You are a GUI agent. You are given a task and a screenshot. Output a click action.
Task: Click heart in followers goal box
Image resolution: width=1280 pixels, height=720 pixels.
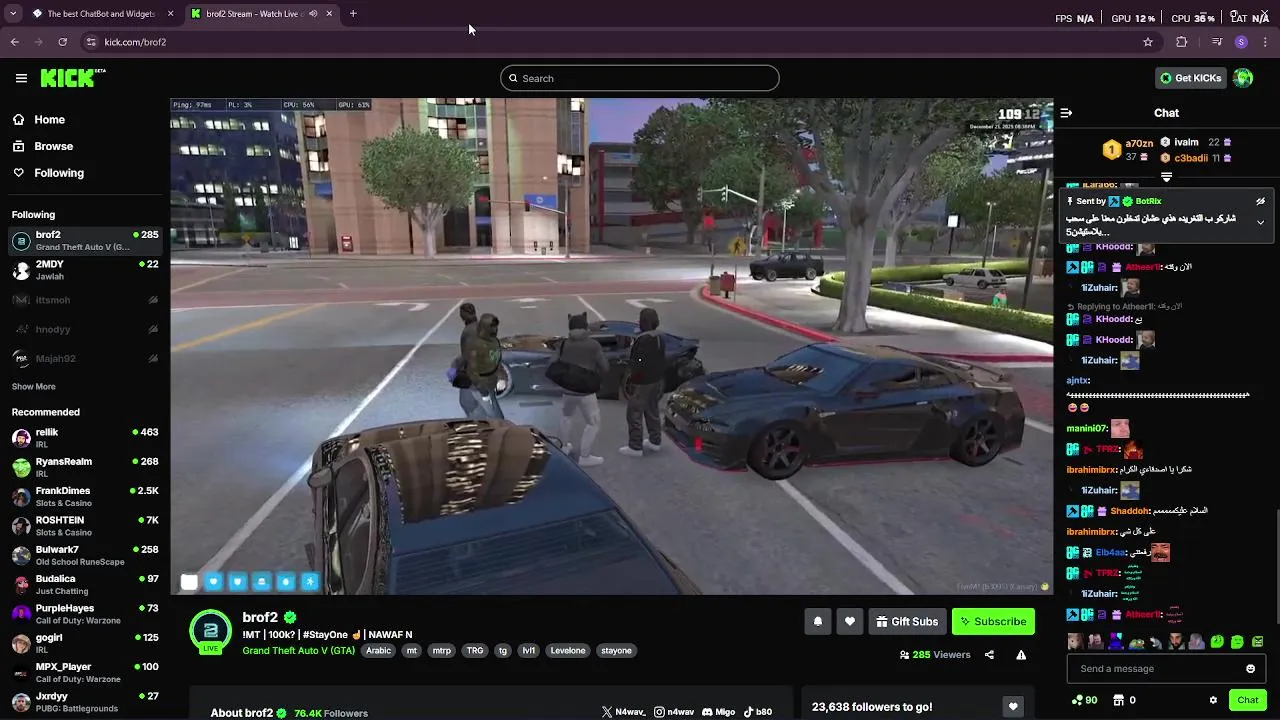1013,707
